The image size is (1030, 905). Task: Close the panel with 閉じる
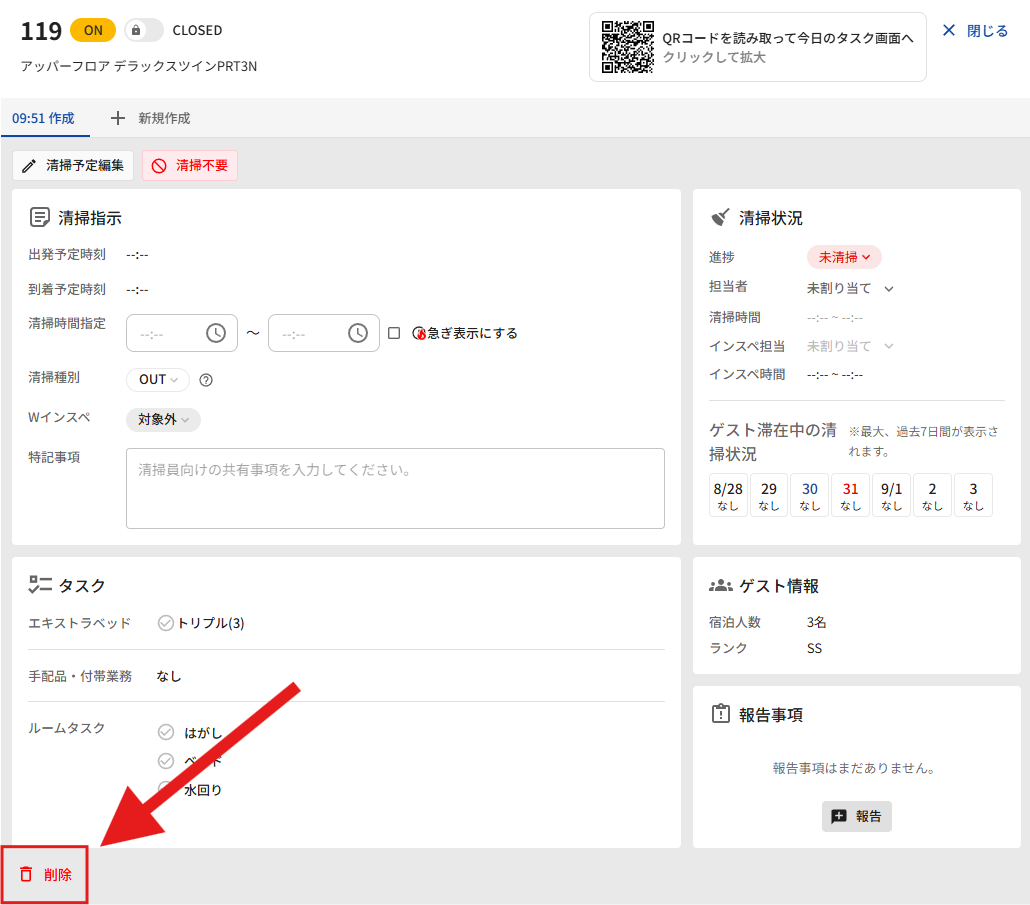coord(975,30)
